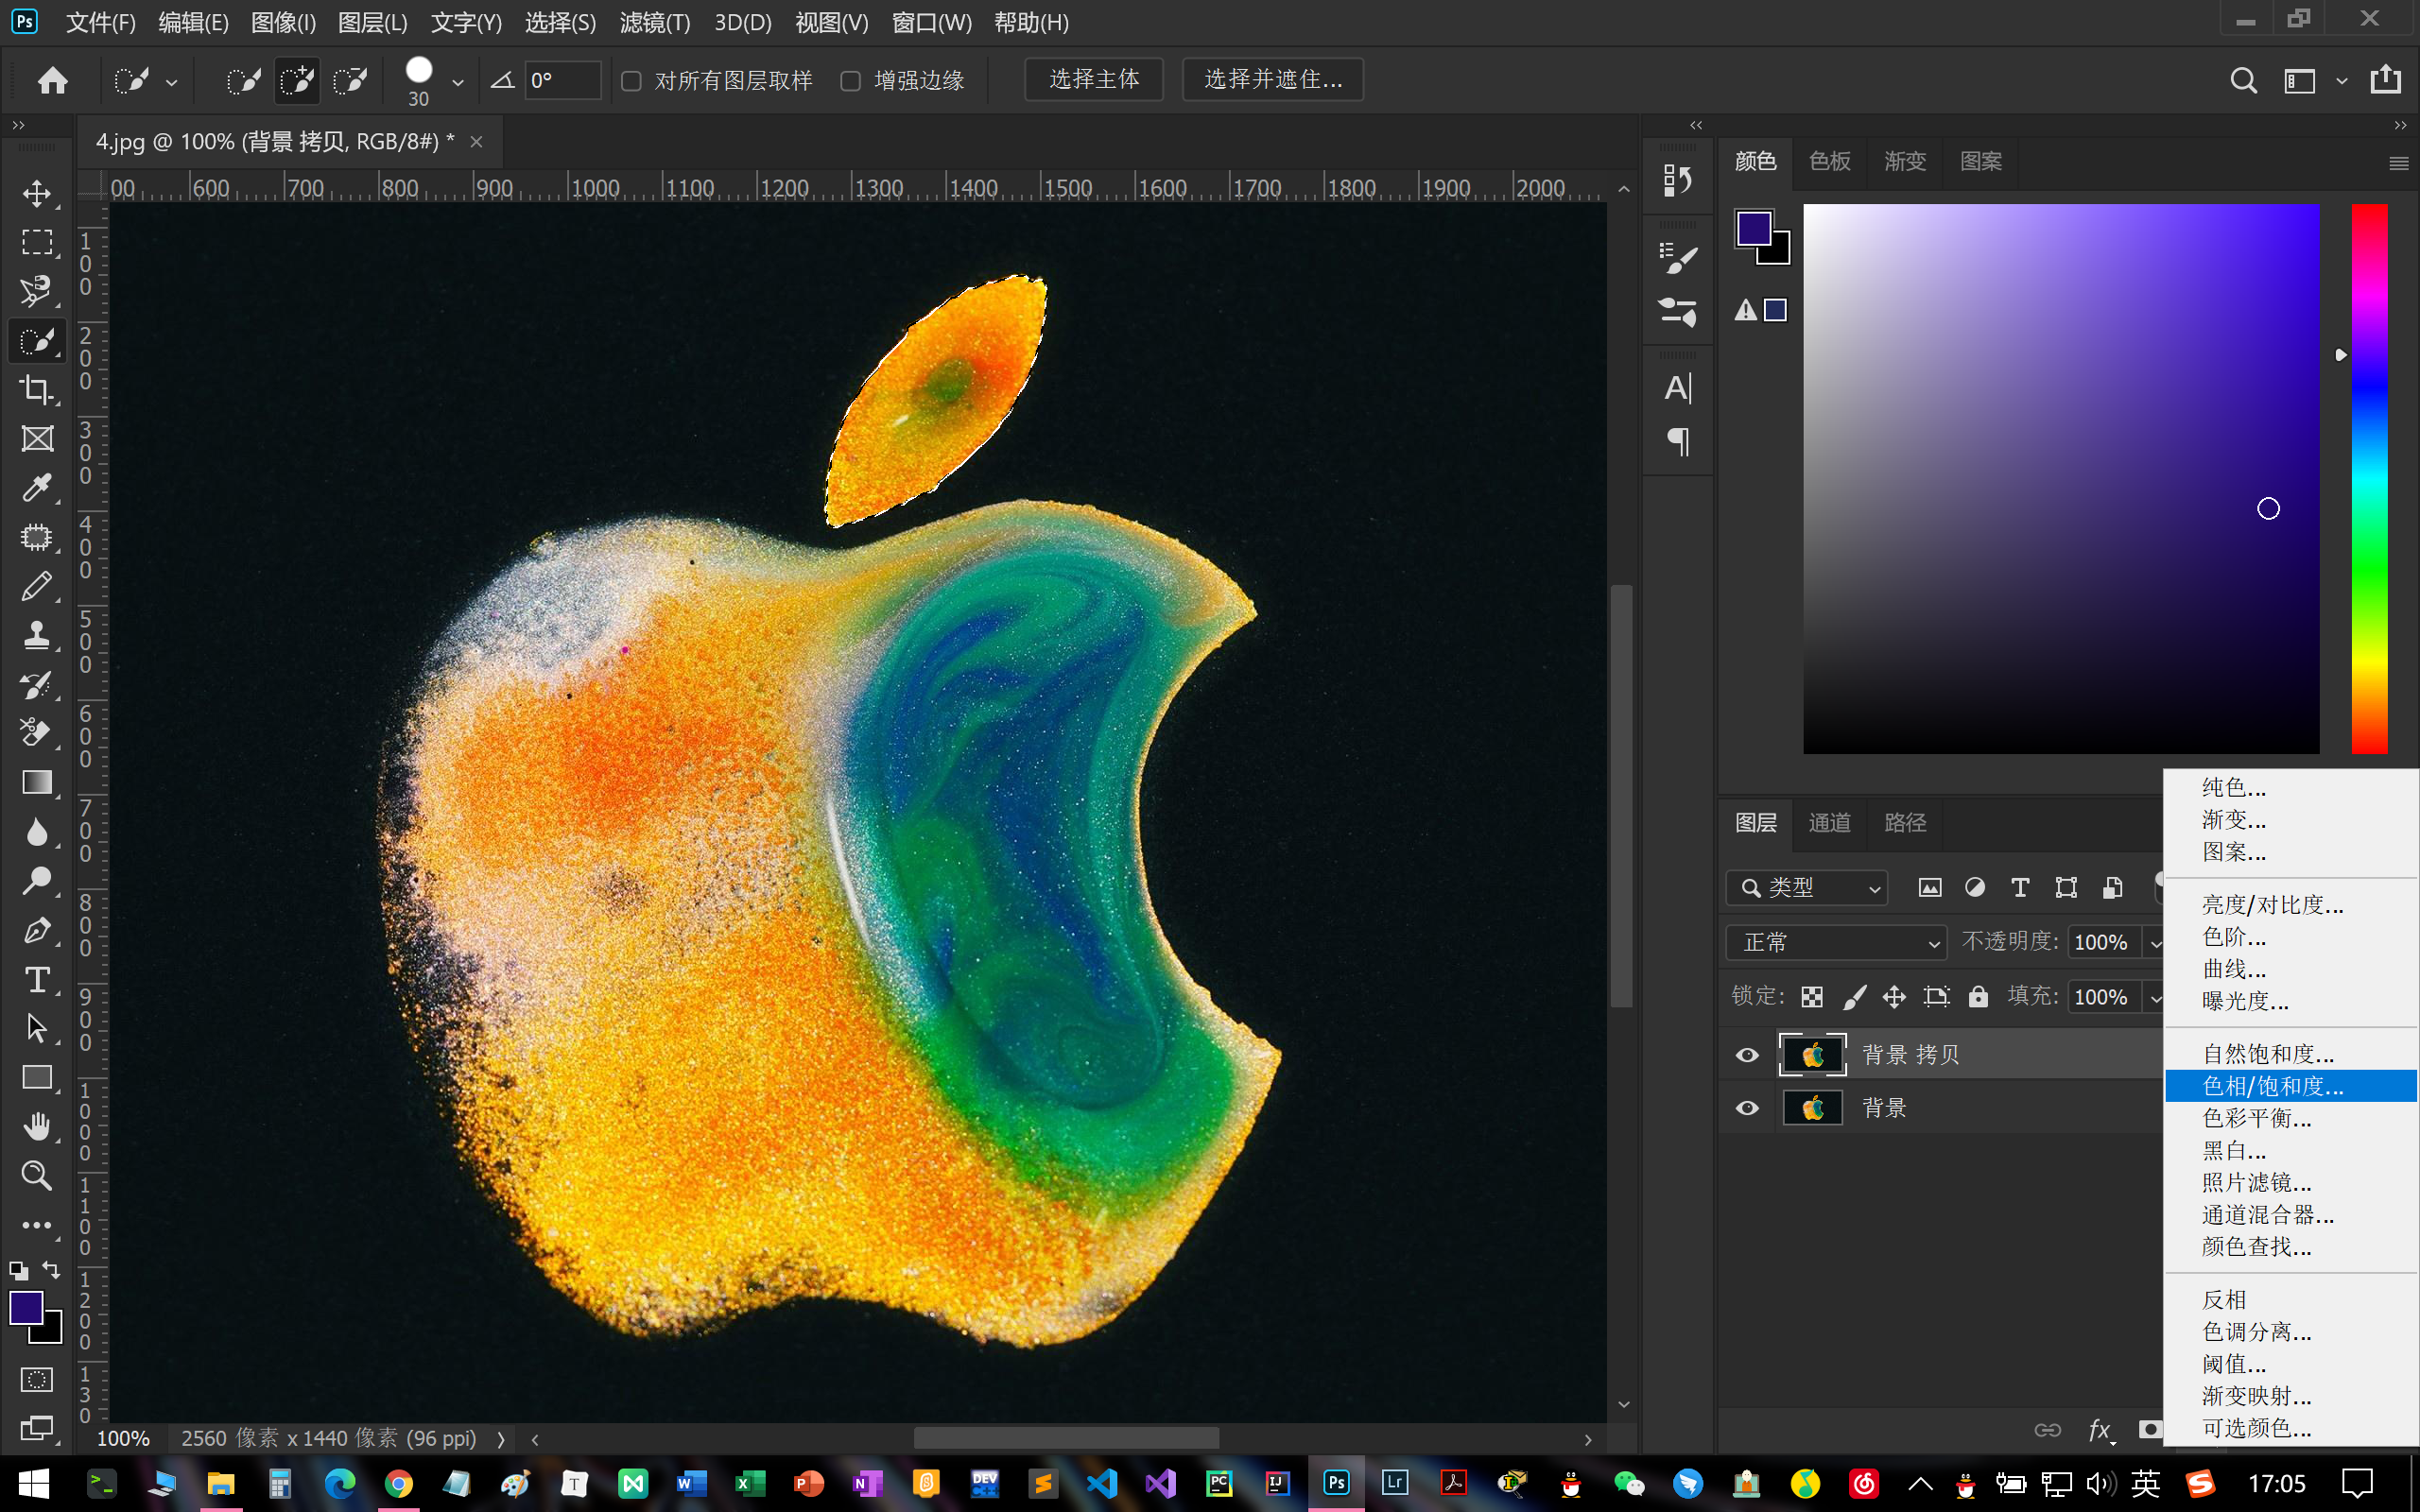This screenshot has height=1512, width=2420.
Task: Select the Eraser tool
Action: (x=37, y=733)
